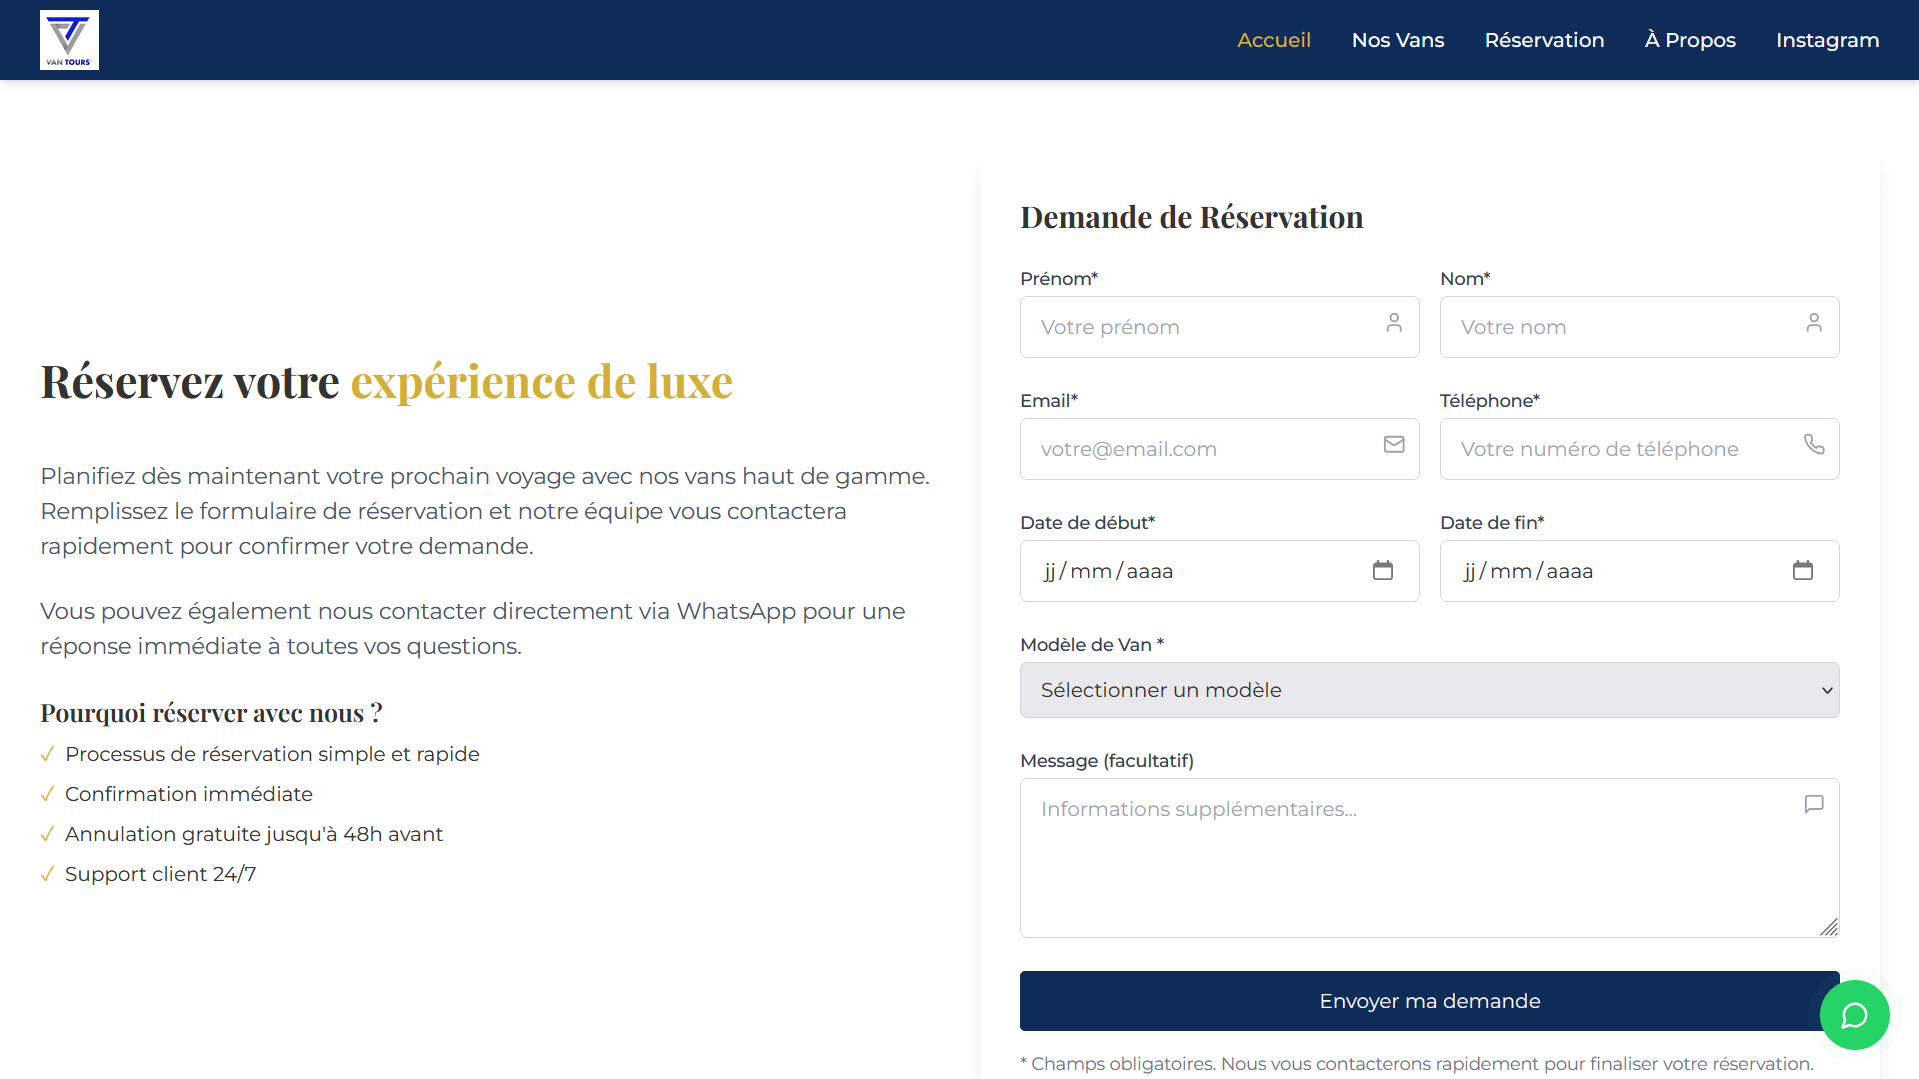Open the start date calendar picker

(1383, 571)
